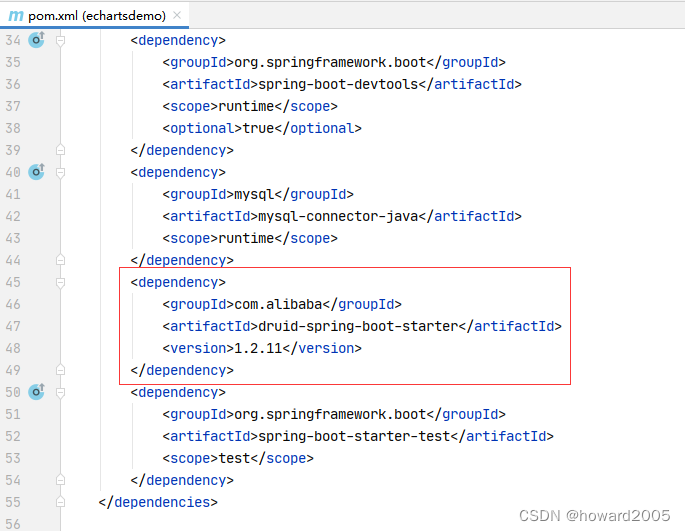Click the fold end marker on line 54
This screenshot has height=531, width=685.
click(x=61, y=480)
